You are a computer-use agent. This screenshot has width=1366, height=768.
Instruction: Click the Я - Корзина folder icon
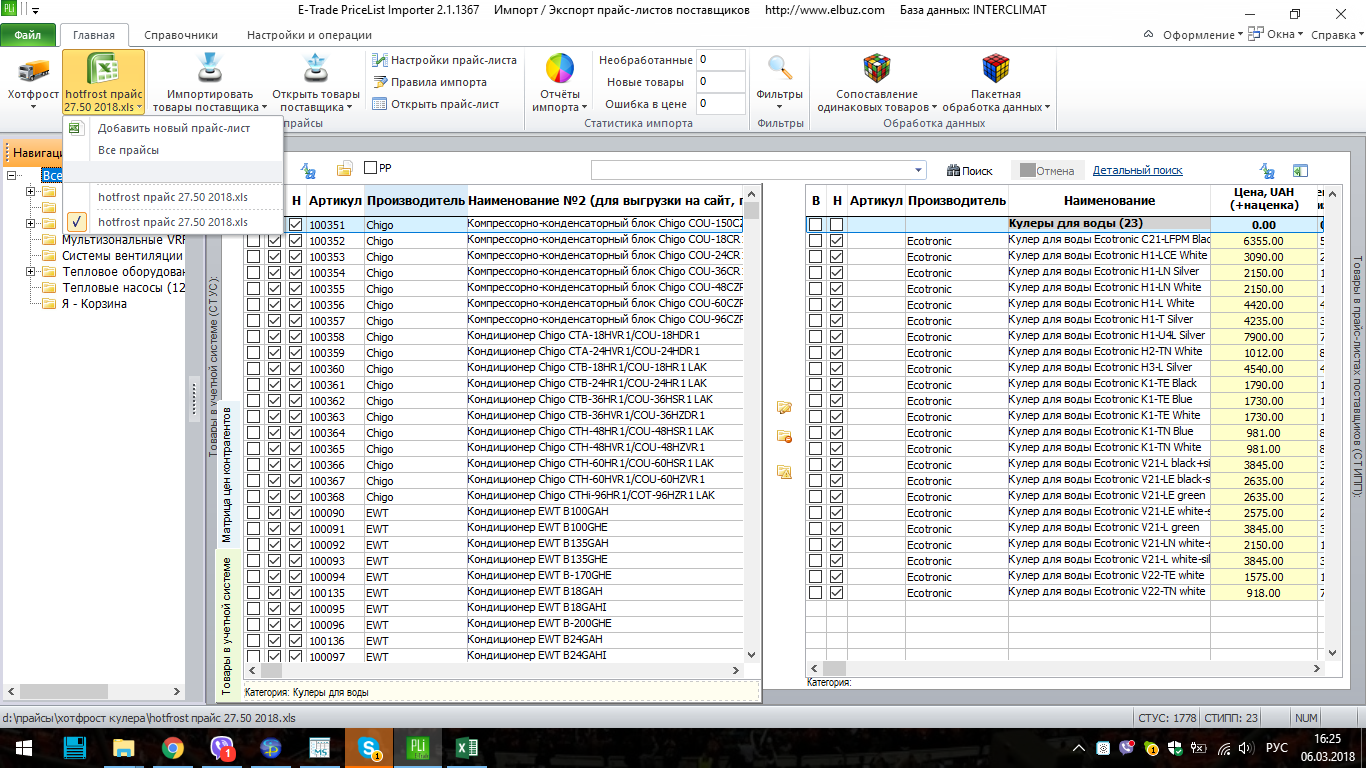(x=49, y=304)
